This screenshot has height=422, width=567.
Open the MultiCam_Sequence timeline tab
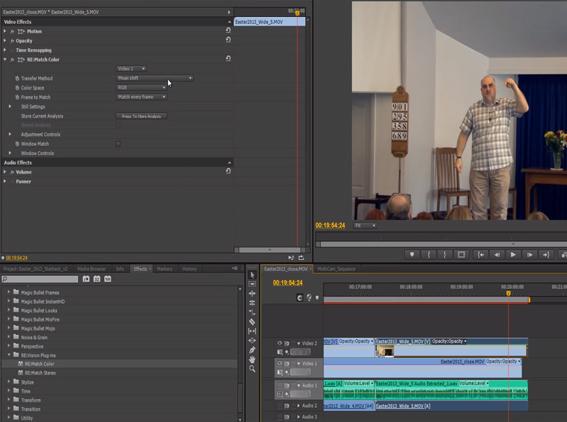[336, 269]
